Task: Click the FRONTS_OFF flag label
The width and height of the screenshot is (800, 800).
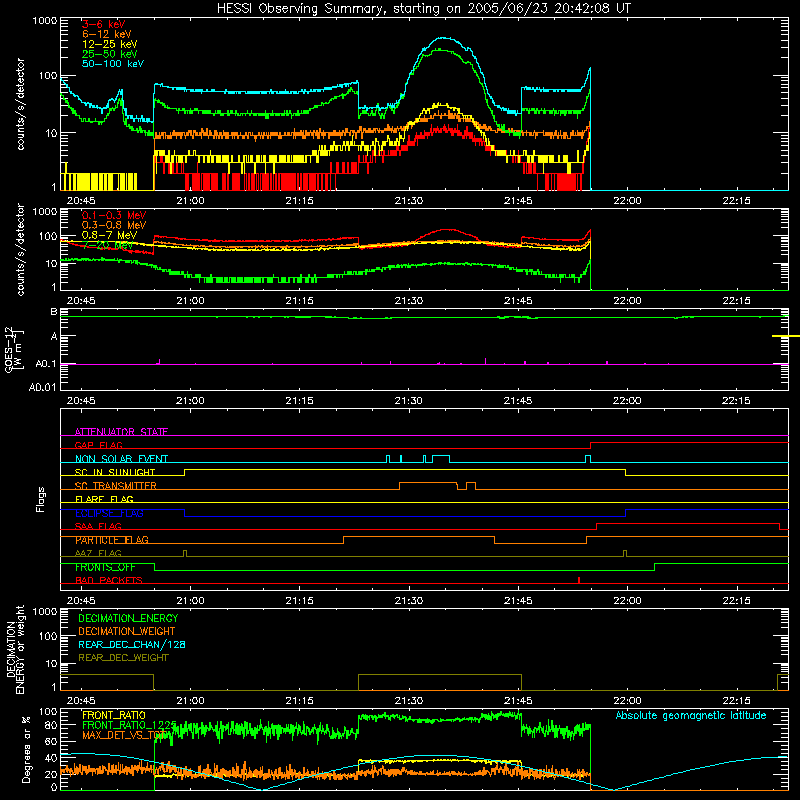Action: click(105, 567)
